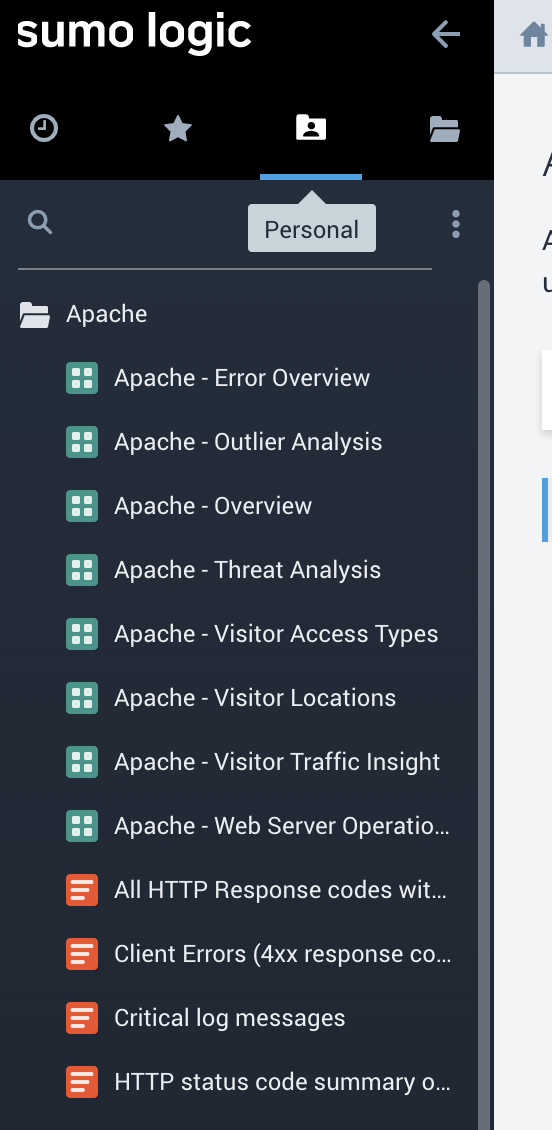
Task: Open Apache - Visitor Locations dashboard
Action: [255, 698]
